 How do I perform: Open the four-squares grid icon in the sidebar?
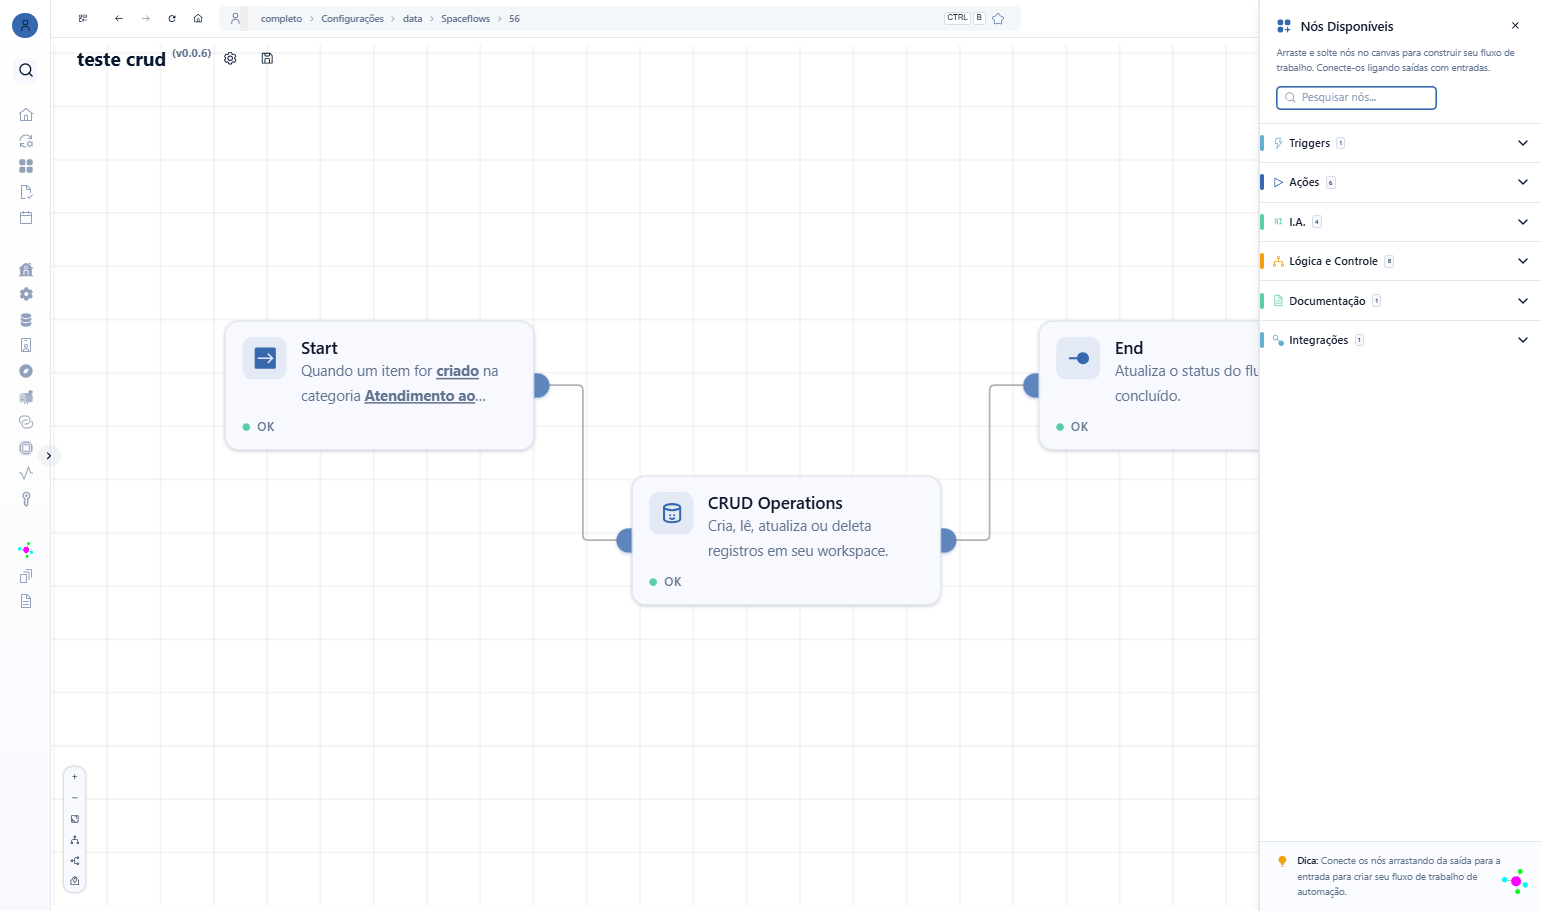point(26,166)
